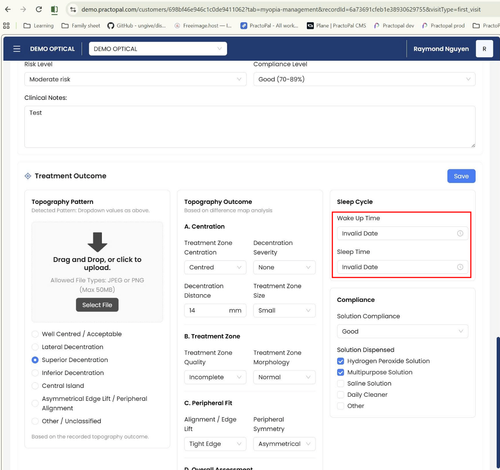Check Other under Solution Dispensed

pyautogui.click(x=340, y=406)
